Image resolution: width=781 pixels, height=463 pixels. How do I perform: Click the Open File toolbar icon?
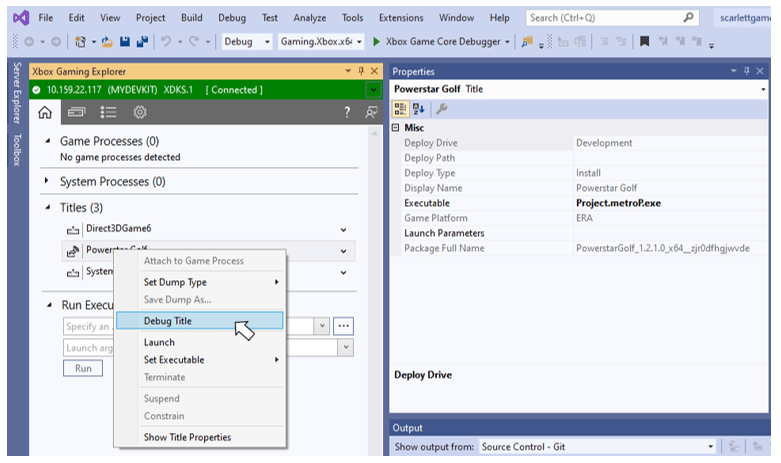pos(107,42)
